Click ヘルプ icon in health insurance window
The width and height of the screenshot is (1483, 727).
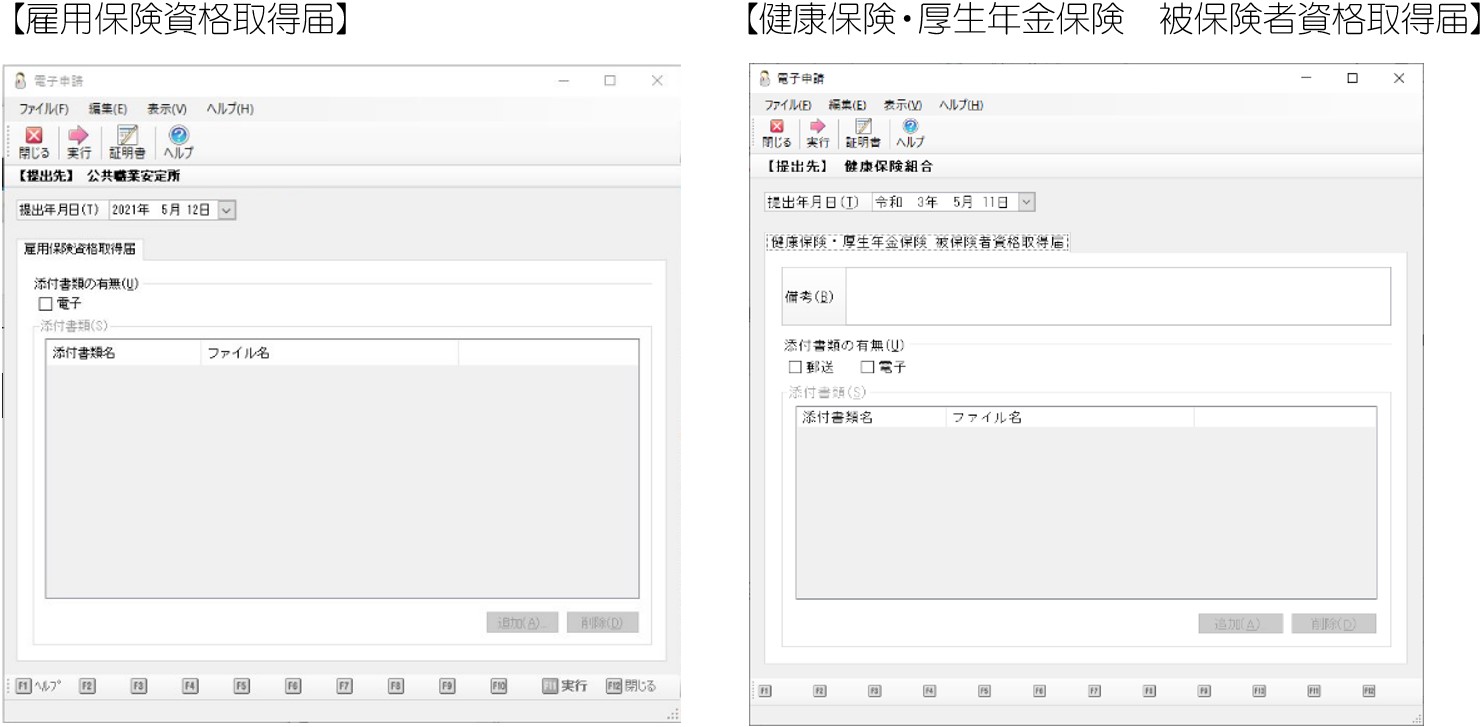(x=910, y=126)
